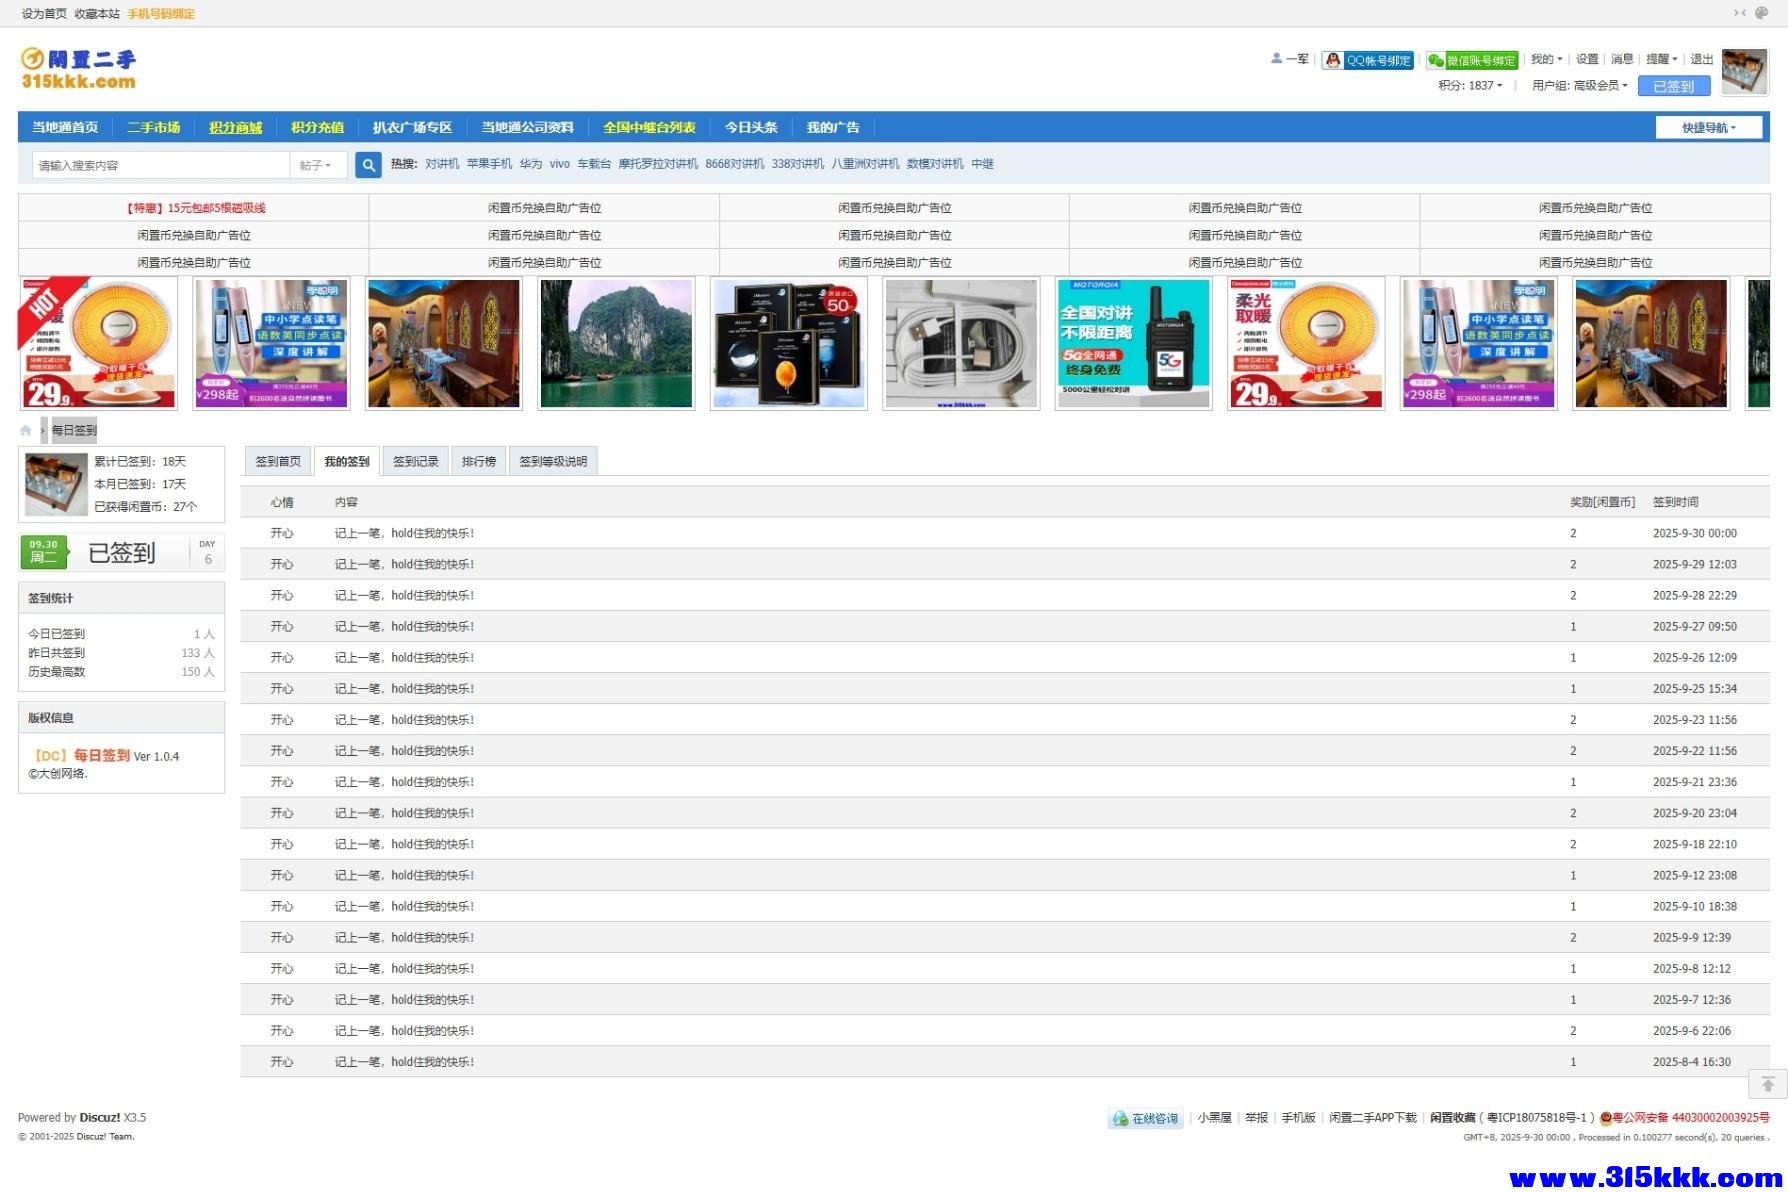Click the blue 已签到 button in header

tap(1673, 86)
